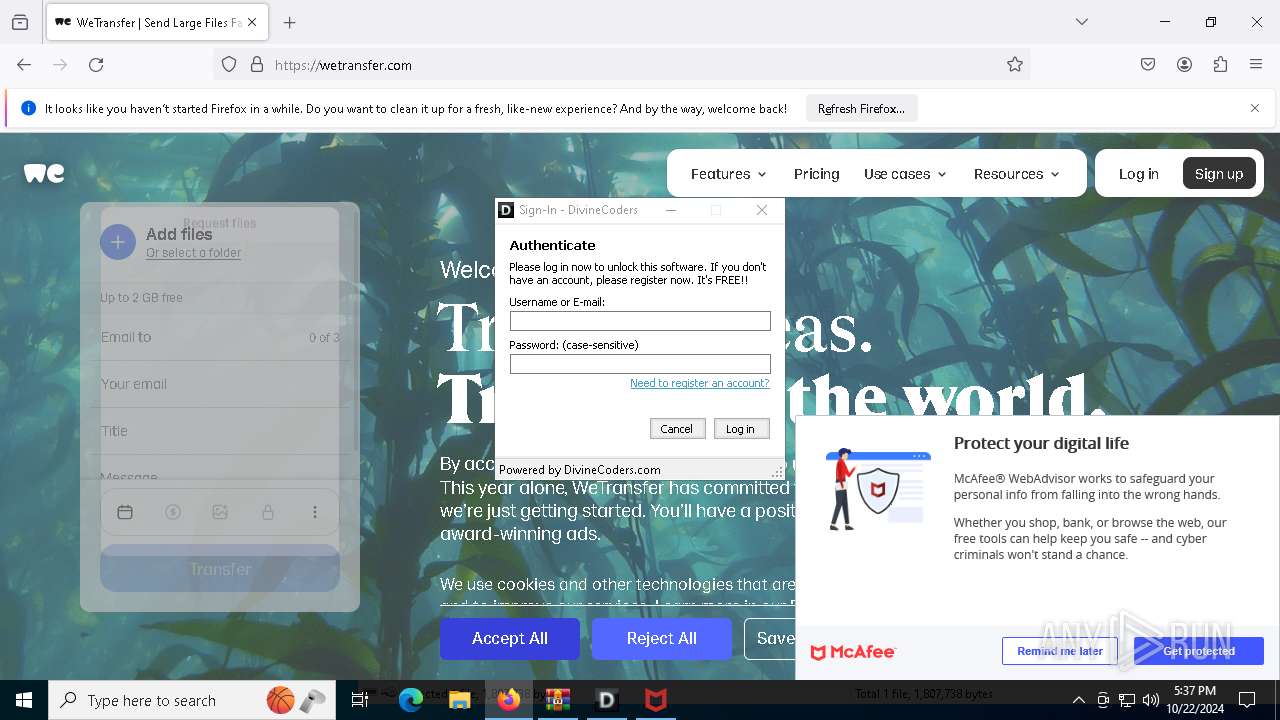Screen dimensions: 1280x720
Task: Open Firefox recent tabs list icon
Action: coord(20,22)
